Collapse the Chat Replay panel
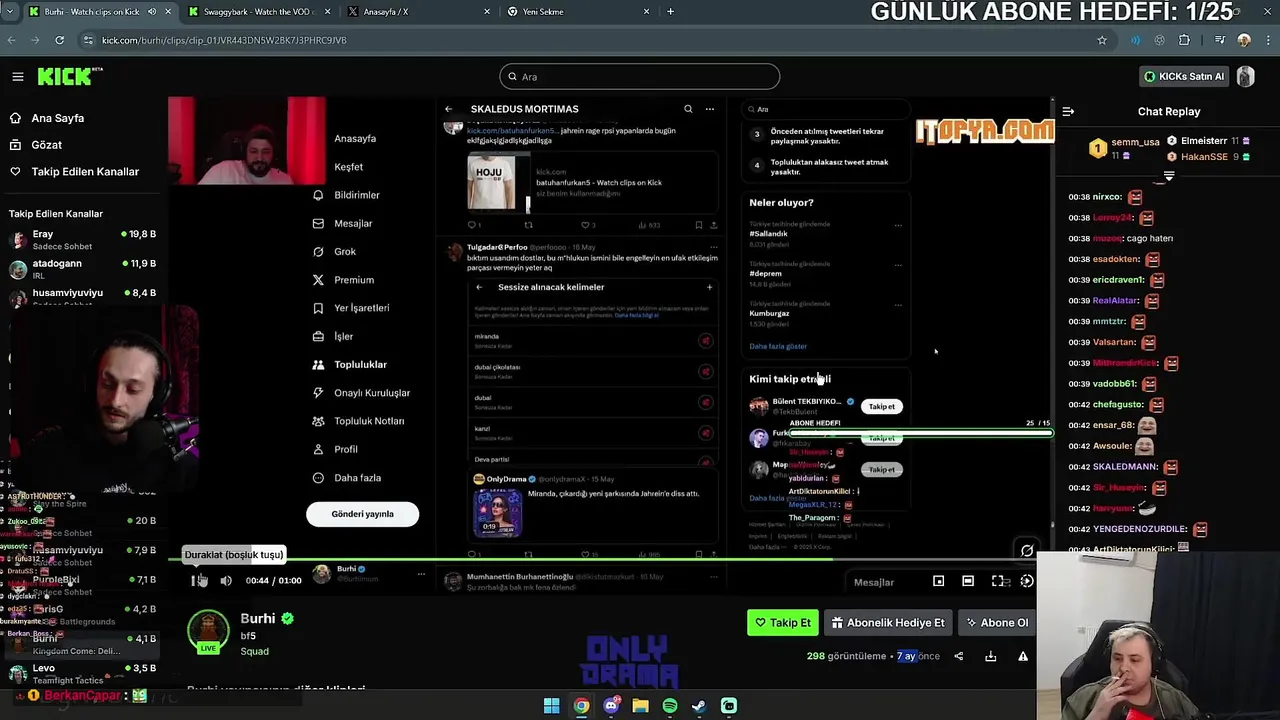1280x720 pixels. pyautogui.click(x=1068, y=112)
